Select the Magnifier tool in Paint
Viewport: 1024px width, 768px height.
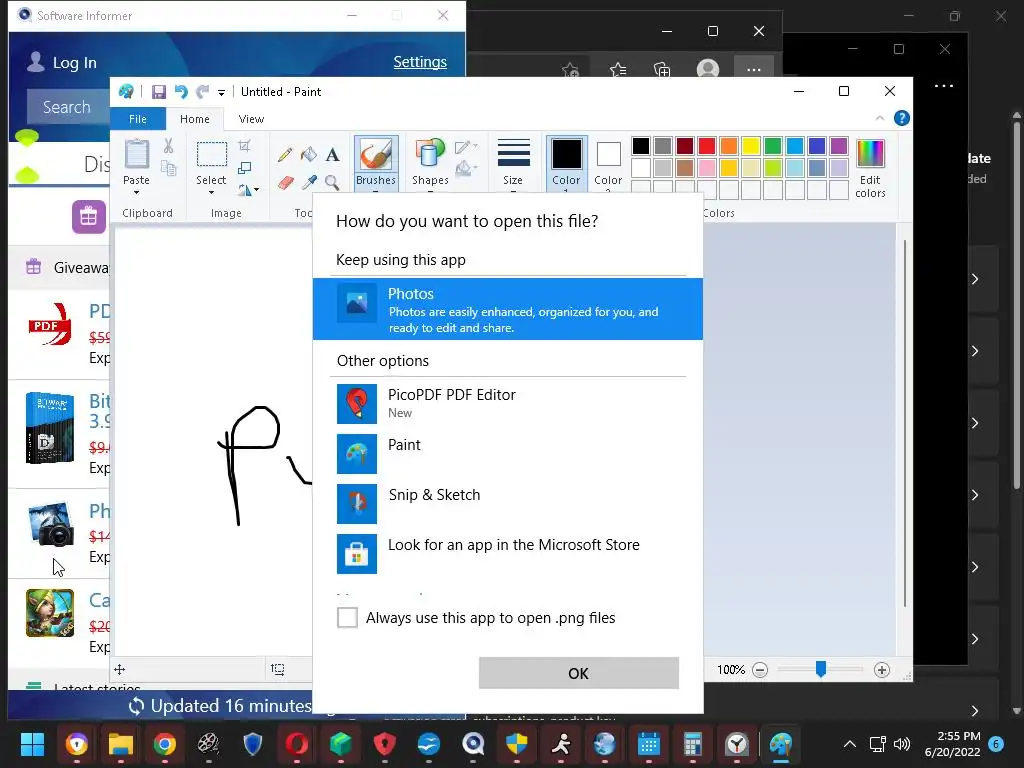pyautogui.click(x=332, y=182)
